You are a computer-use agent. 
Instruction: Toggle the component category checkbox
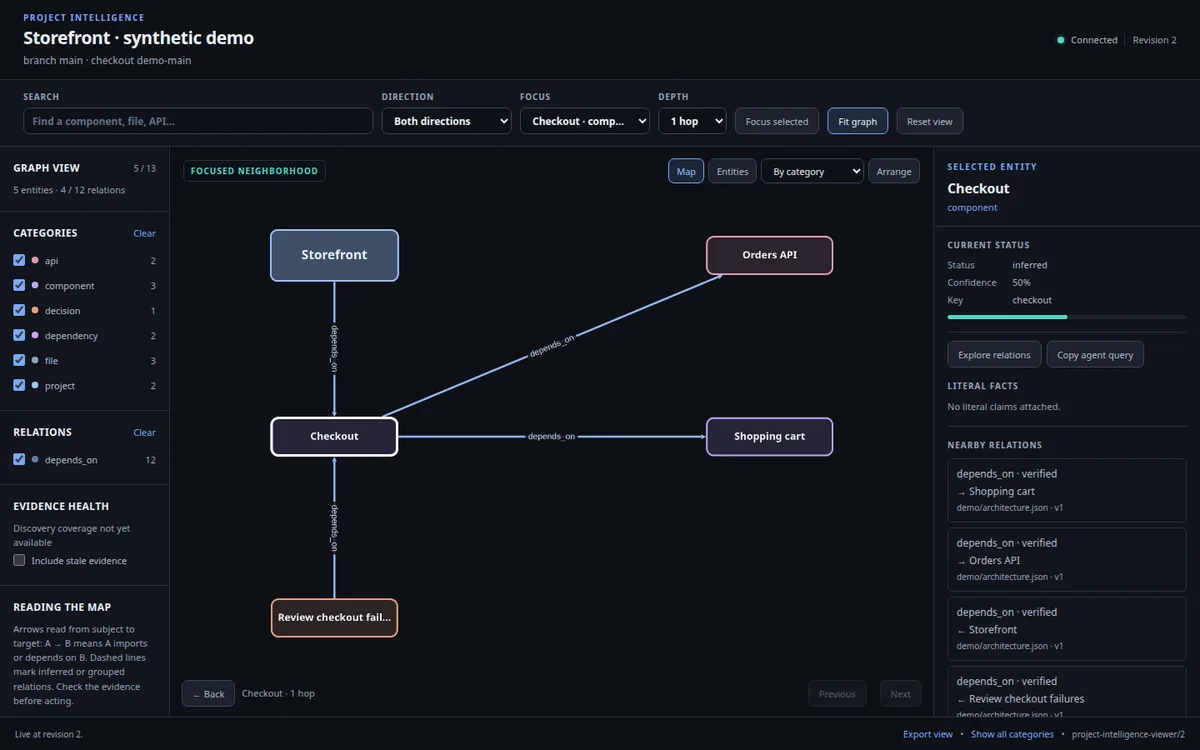(19, 285)
